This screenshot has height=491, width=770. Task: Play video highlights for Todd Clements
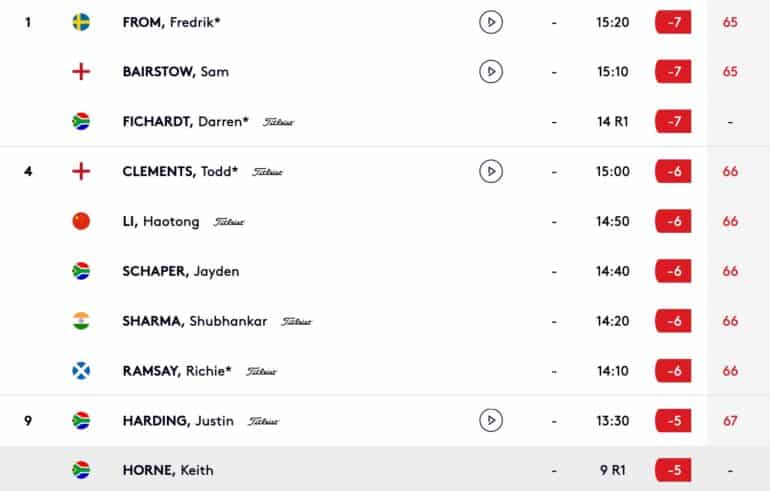(x=491, y=171)
